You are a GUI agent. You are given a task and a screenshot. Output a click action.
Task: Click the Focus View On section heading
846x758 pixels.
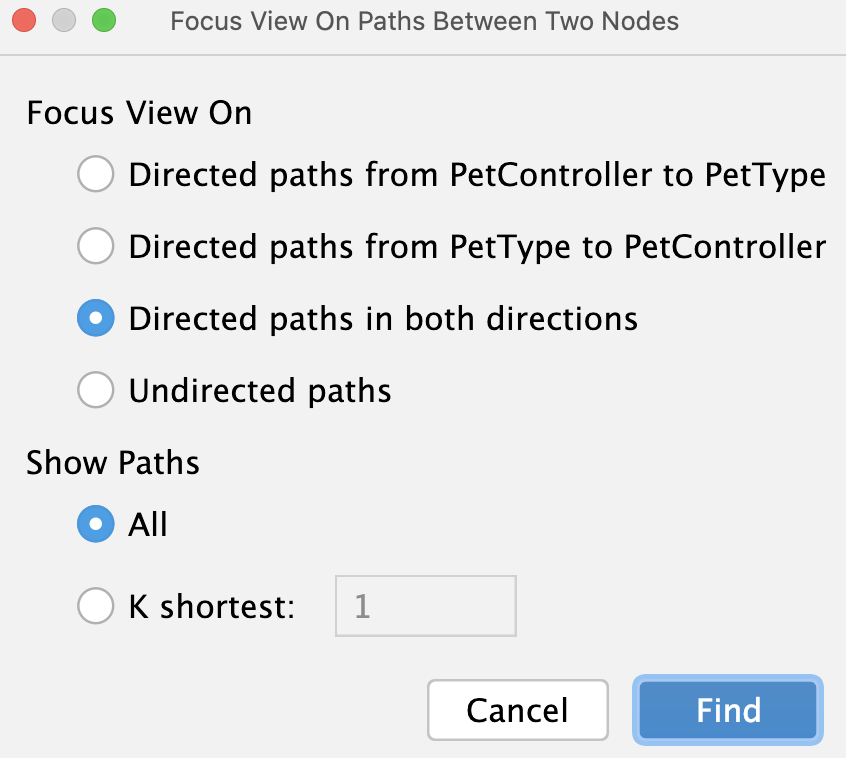138,113
